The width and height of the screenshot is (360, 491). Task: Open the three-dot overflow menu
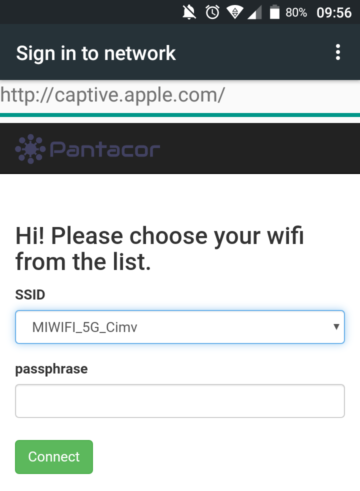pos(338,52)
